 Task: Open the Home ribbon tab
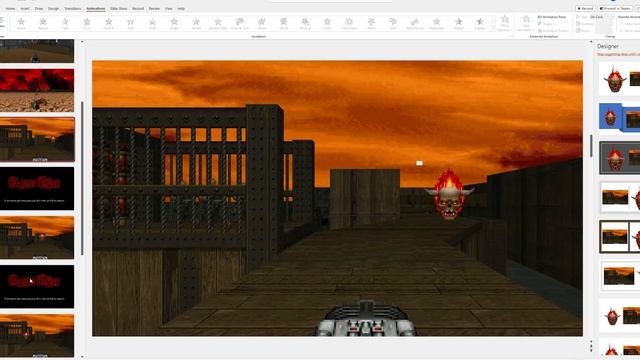(x=10, y=9)
